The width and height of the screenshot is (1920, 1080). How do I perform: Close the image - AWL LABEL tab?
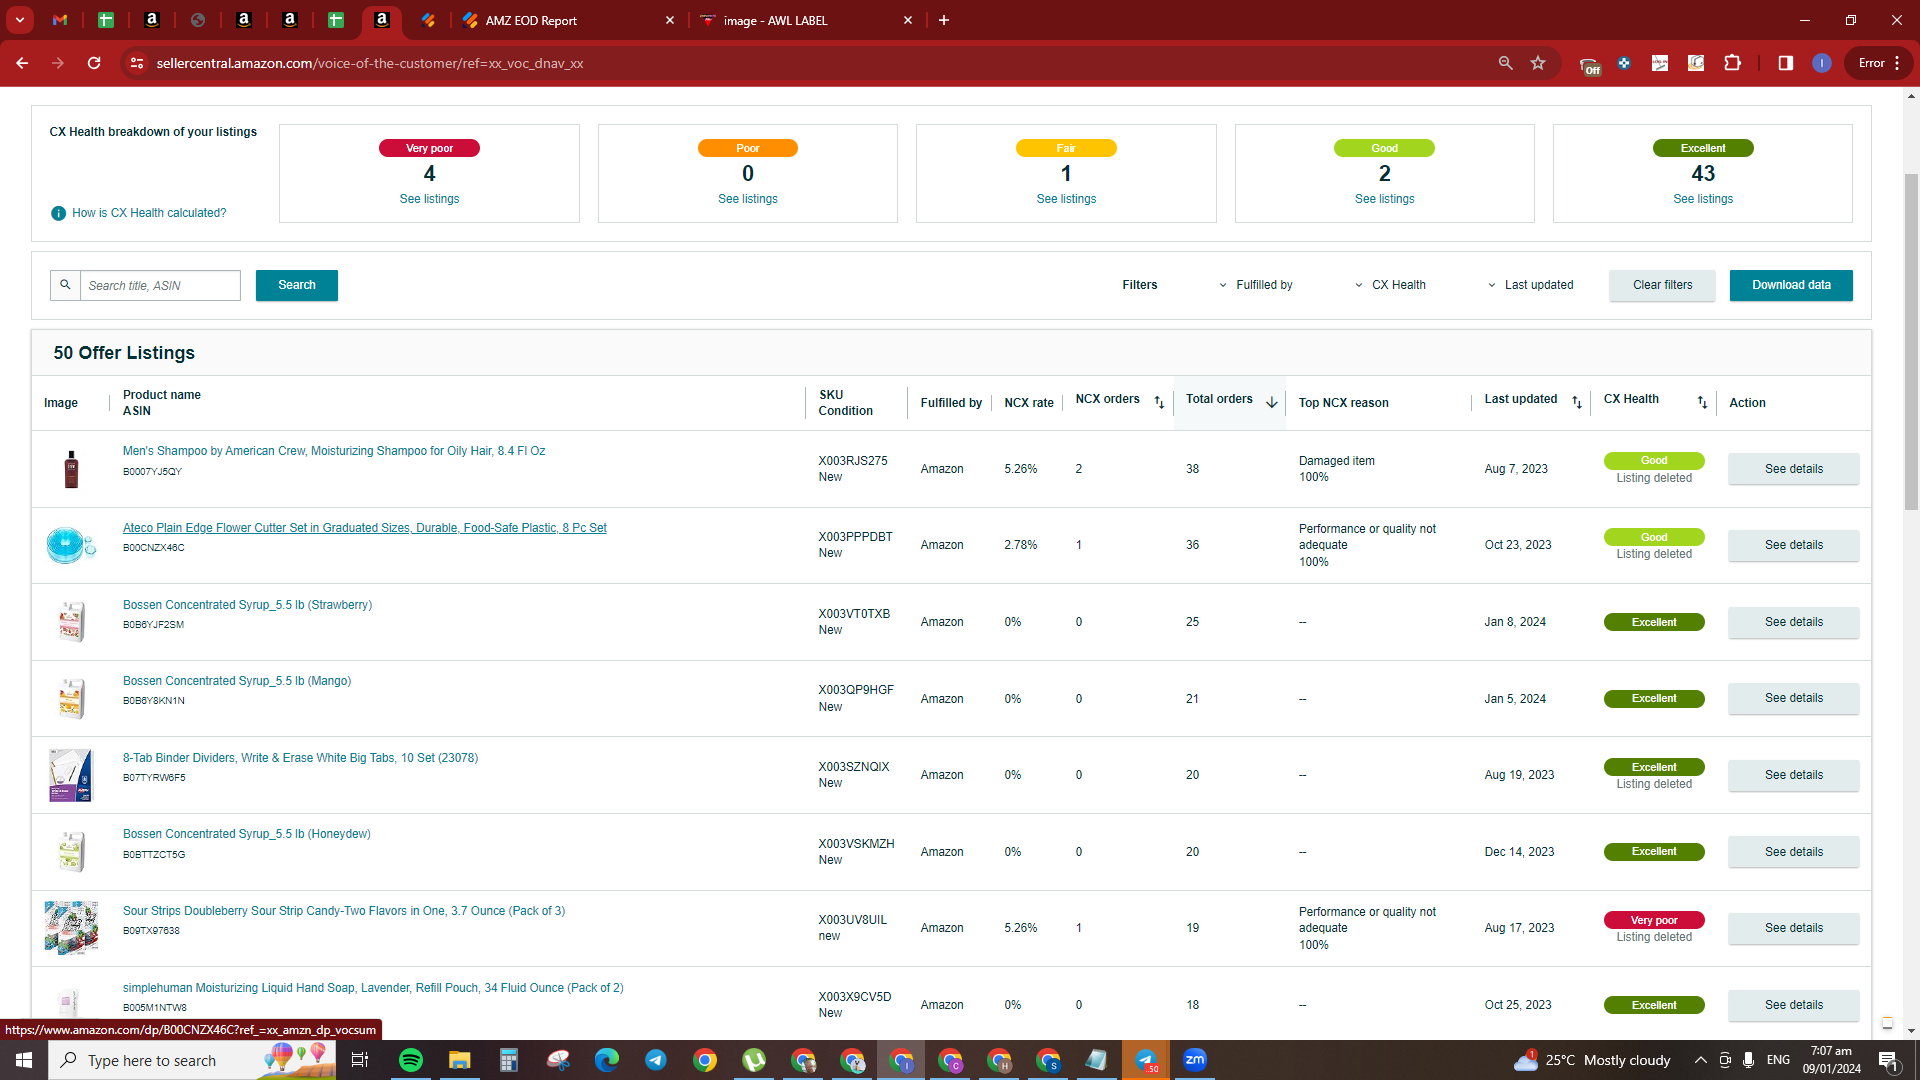tap(908, 20)
